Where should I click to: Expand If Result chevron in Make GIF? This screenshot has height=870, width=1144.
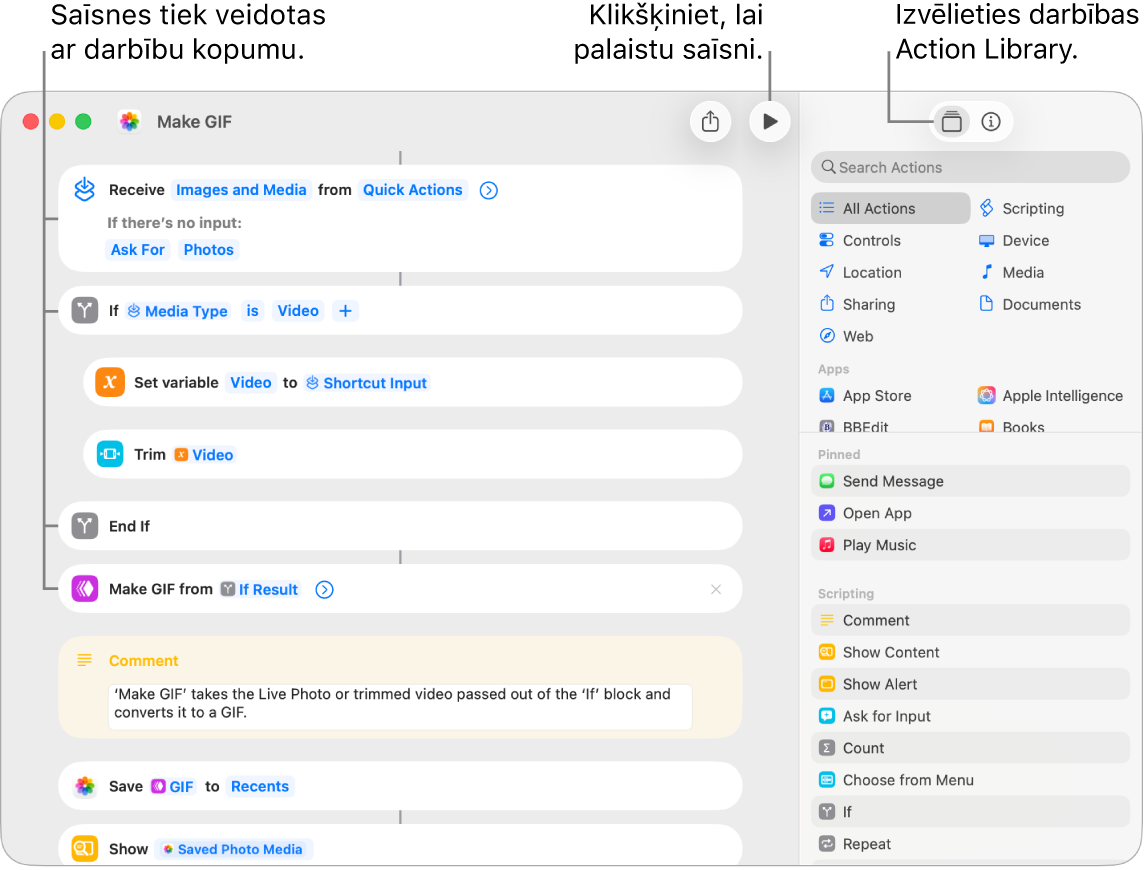click(324, 589)
